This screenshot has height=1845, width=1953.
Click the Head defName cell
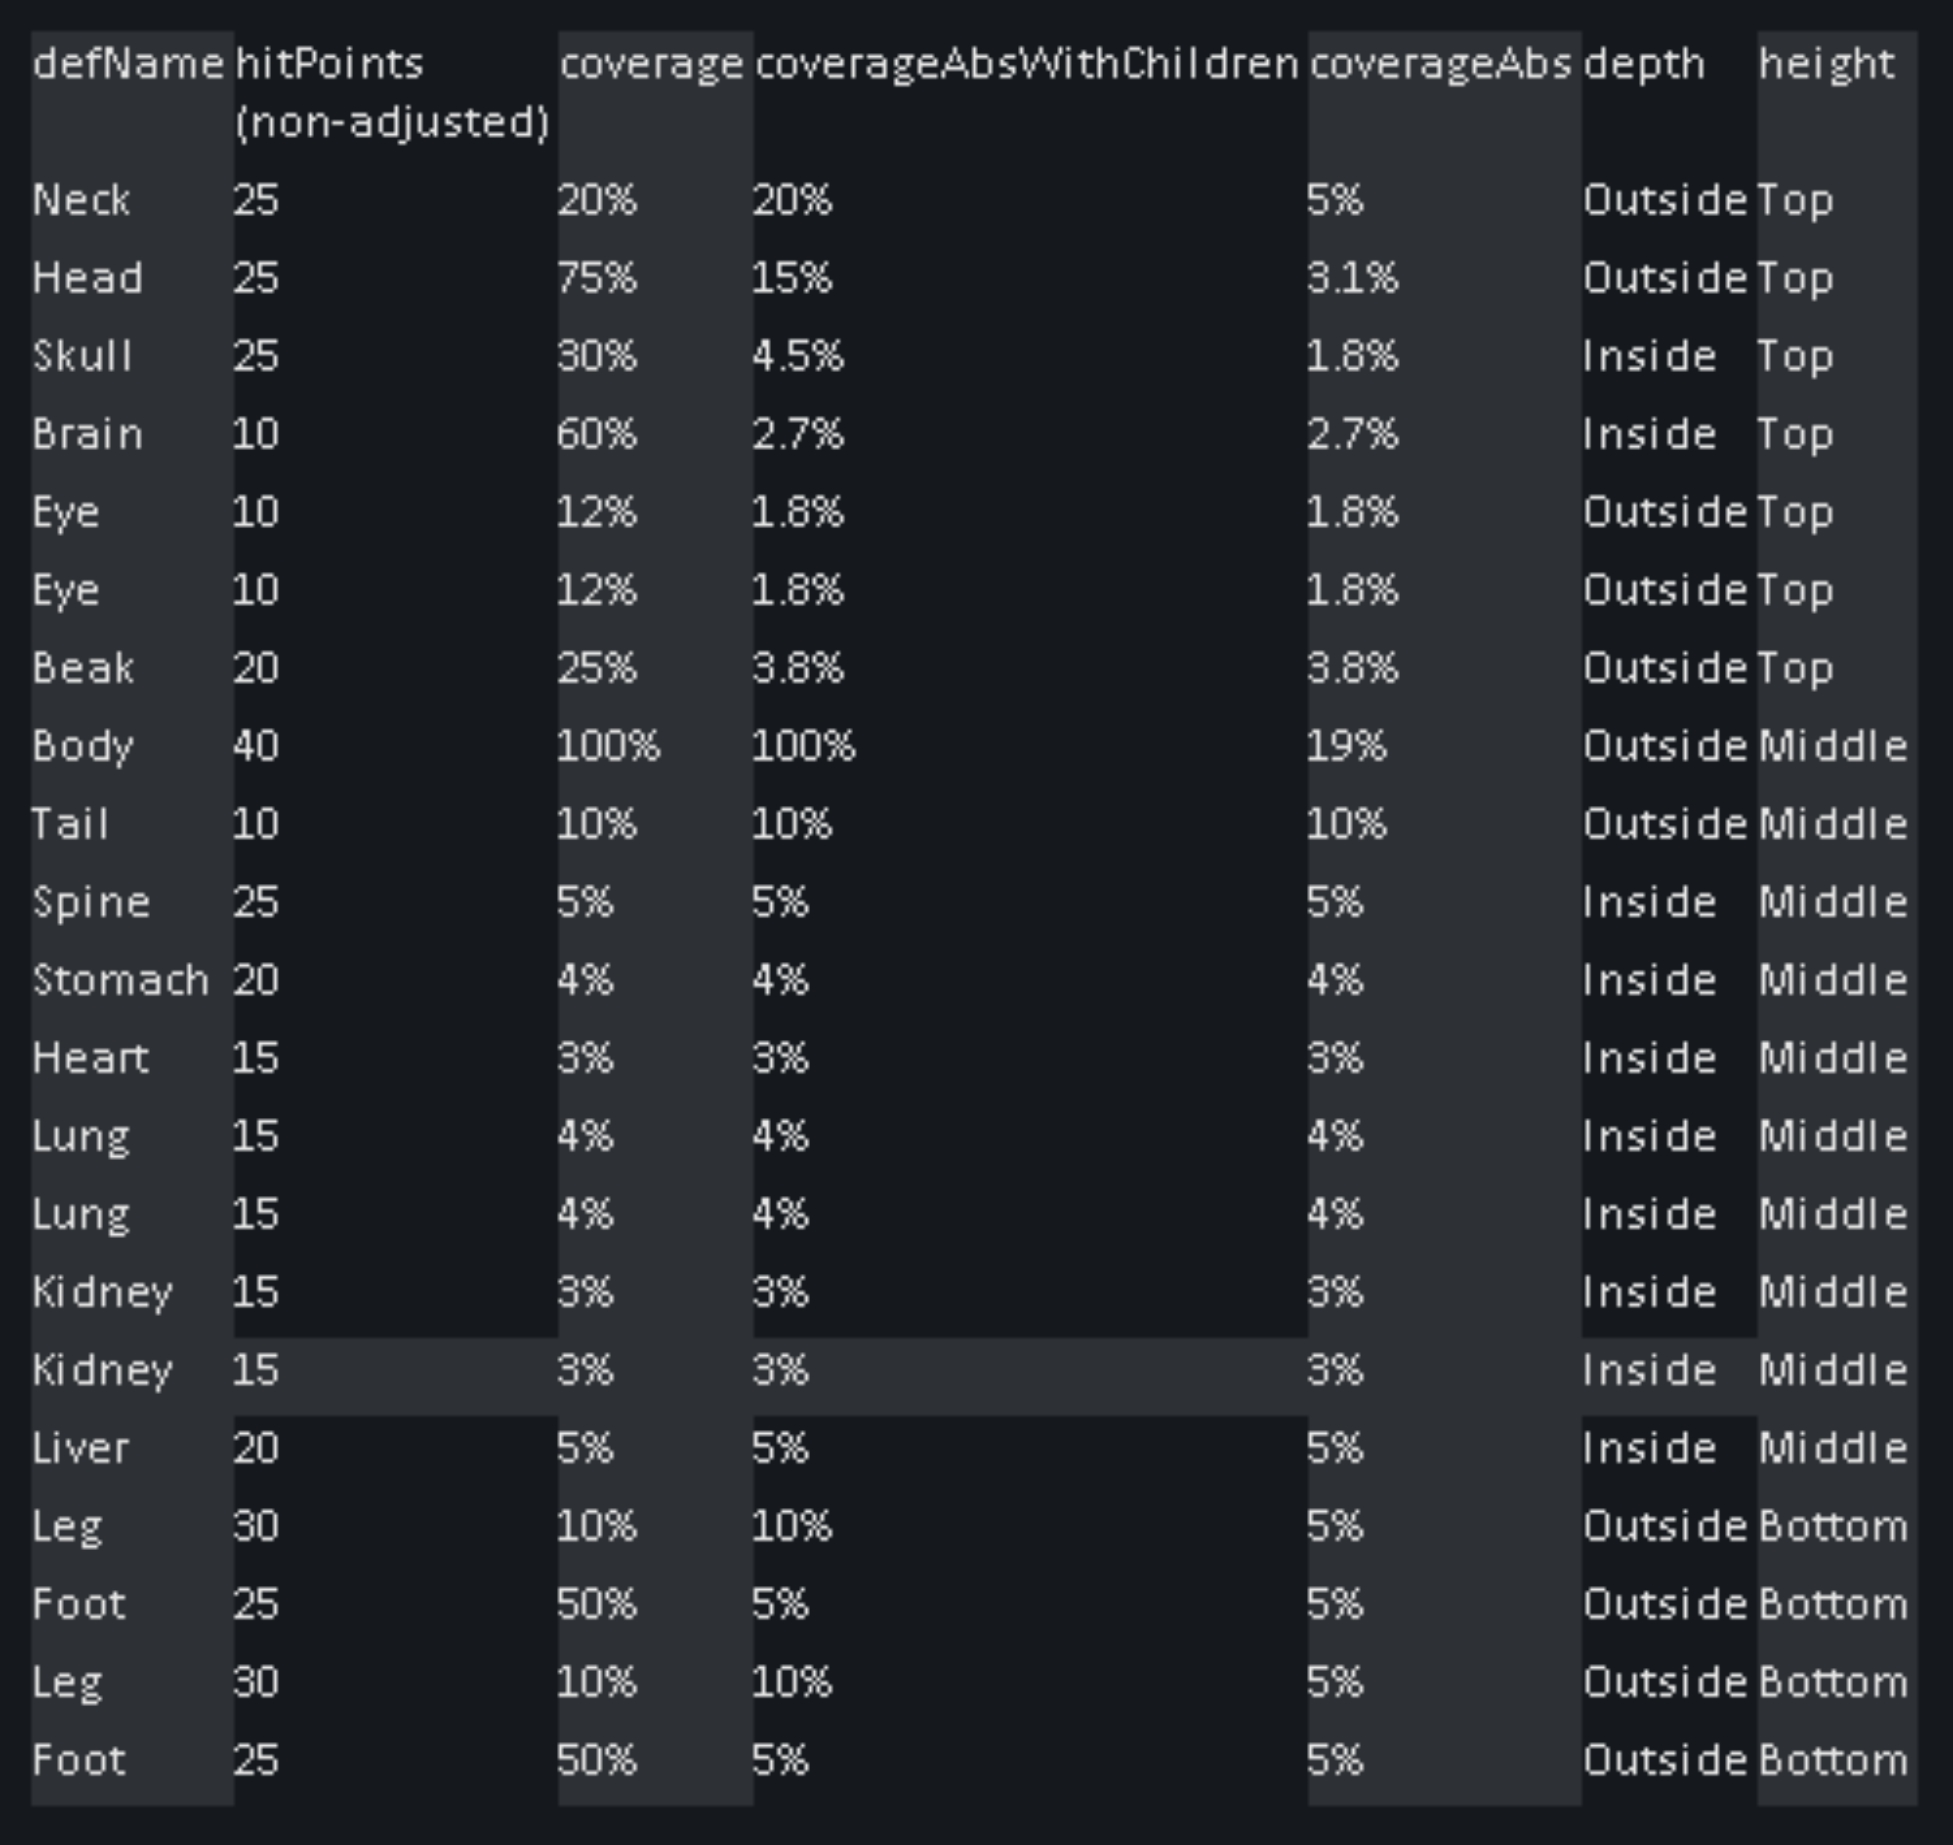pos(88,278)
